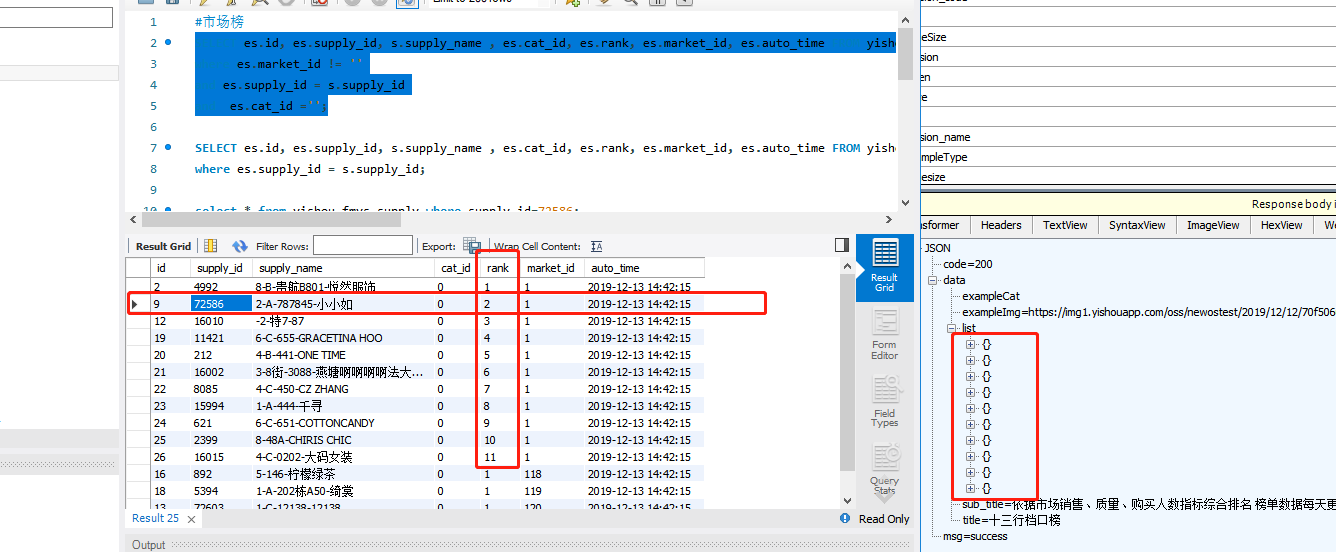1336x552 pixels.
Task: Click the JSON root node
Action: coord(938,248)
